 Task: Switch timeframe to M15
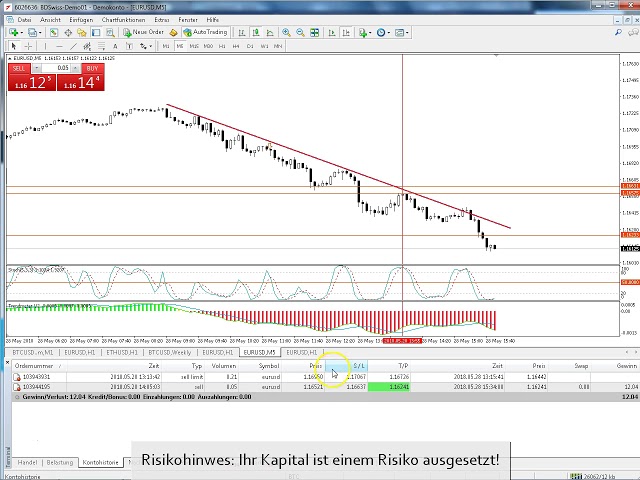click(194, 46)
